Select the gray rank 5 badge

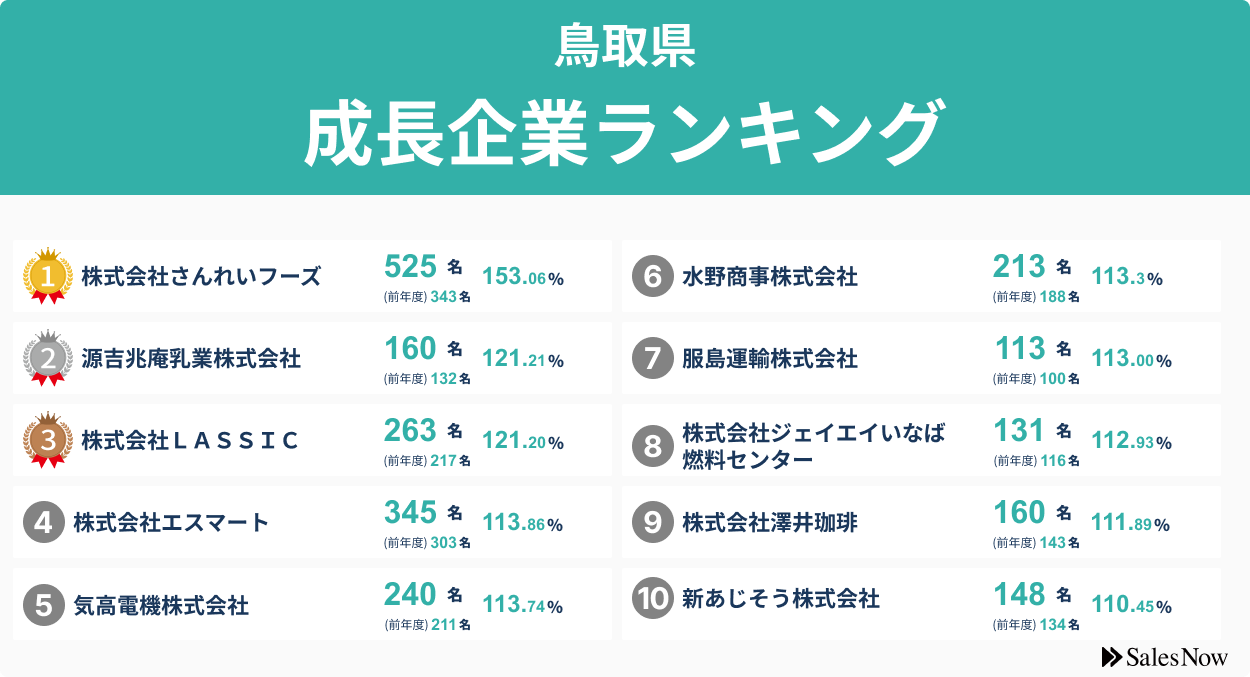(x=43, y=604)
